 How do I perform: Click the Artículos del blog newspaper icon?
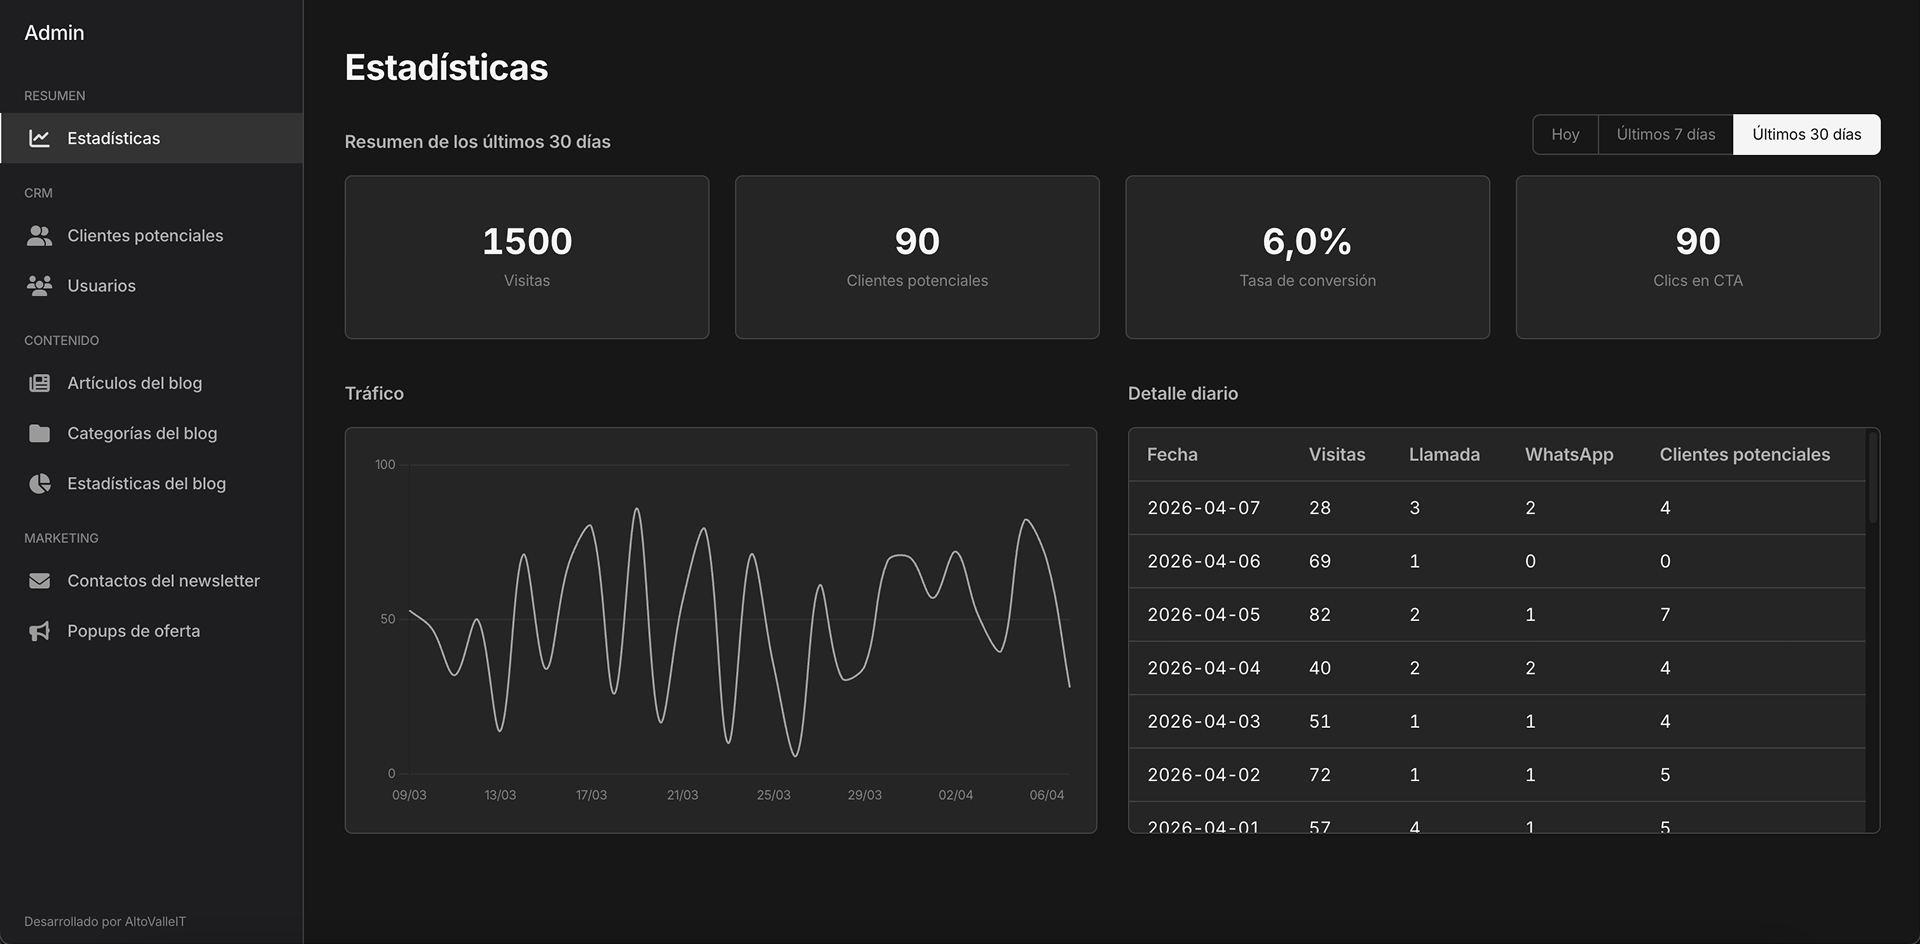(x=39, y=383)
